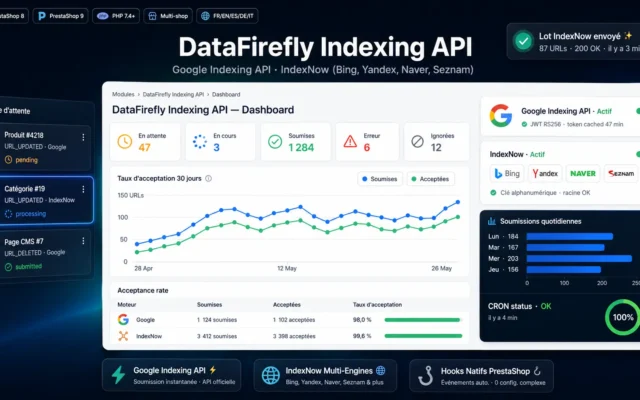Click the processing spinner icon under Catégorie #19
Viewport: 640px width, 400px height.
(x=8, y=213)
